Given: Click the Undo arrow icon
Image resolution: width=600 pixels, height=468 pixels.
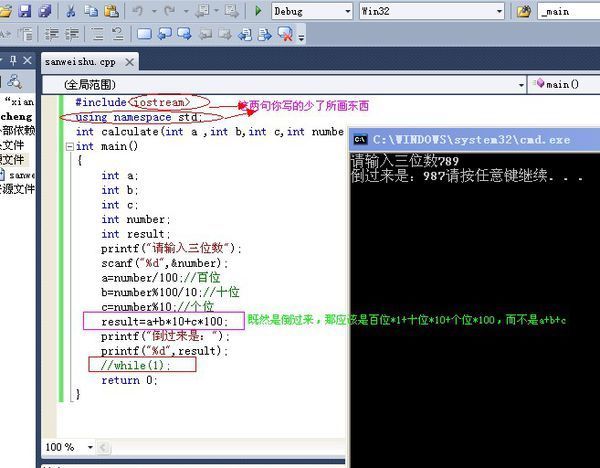Looking at the screenshot, I should click(x=137, y=11).
